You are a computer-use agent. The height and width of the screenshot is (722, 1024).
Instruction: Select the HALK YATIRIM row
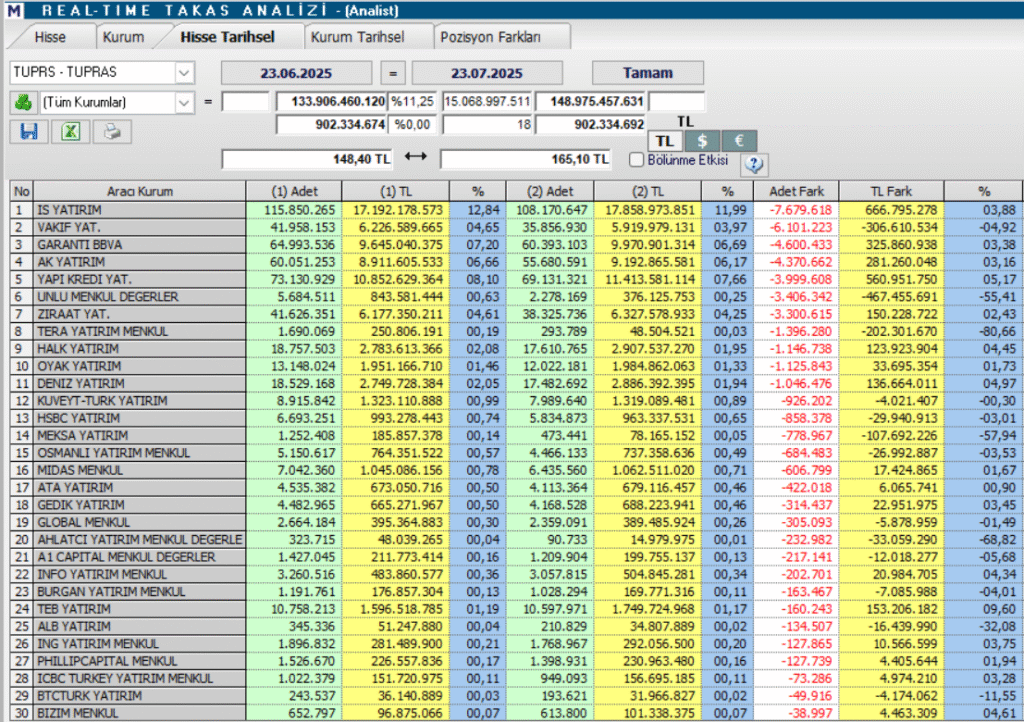click(516, 349)
